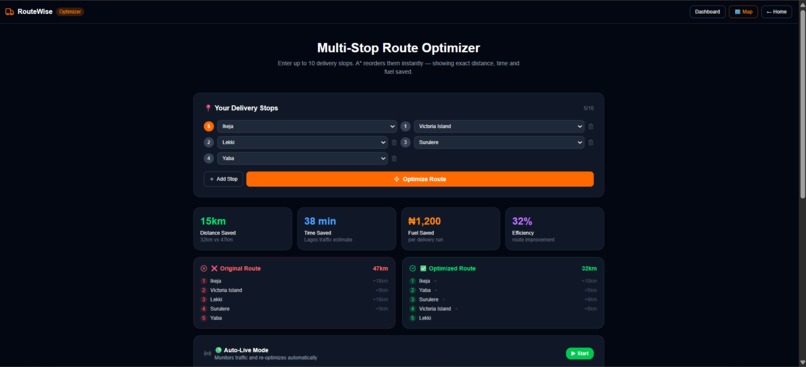This screenshot has width=806, height=367.
Task: Switch to the Map view
Action: point(743,12)
